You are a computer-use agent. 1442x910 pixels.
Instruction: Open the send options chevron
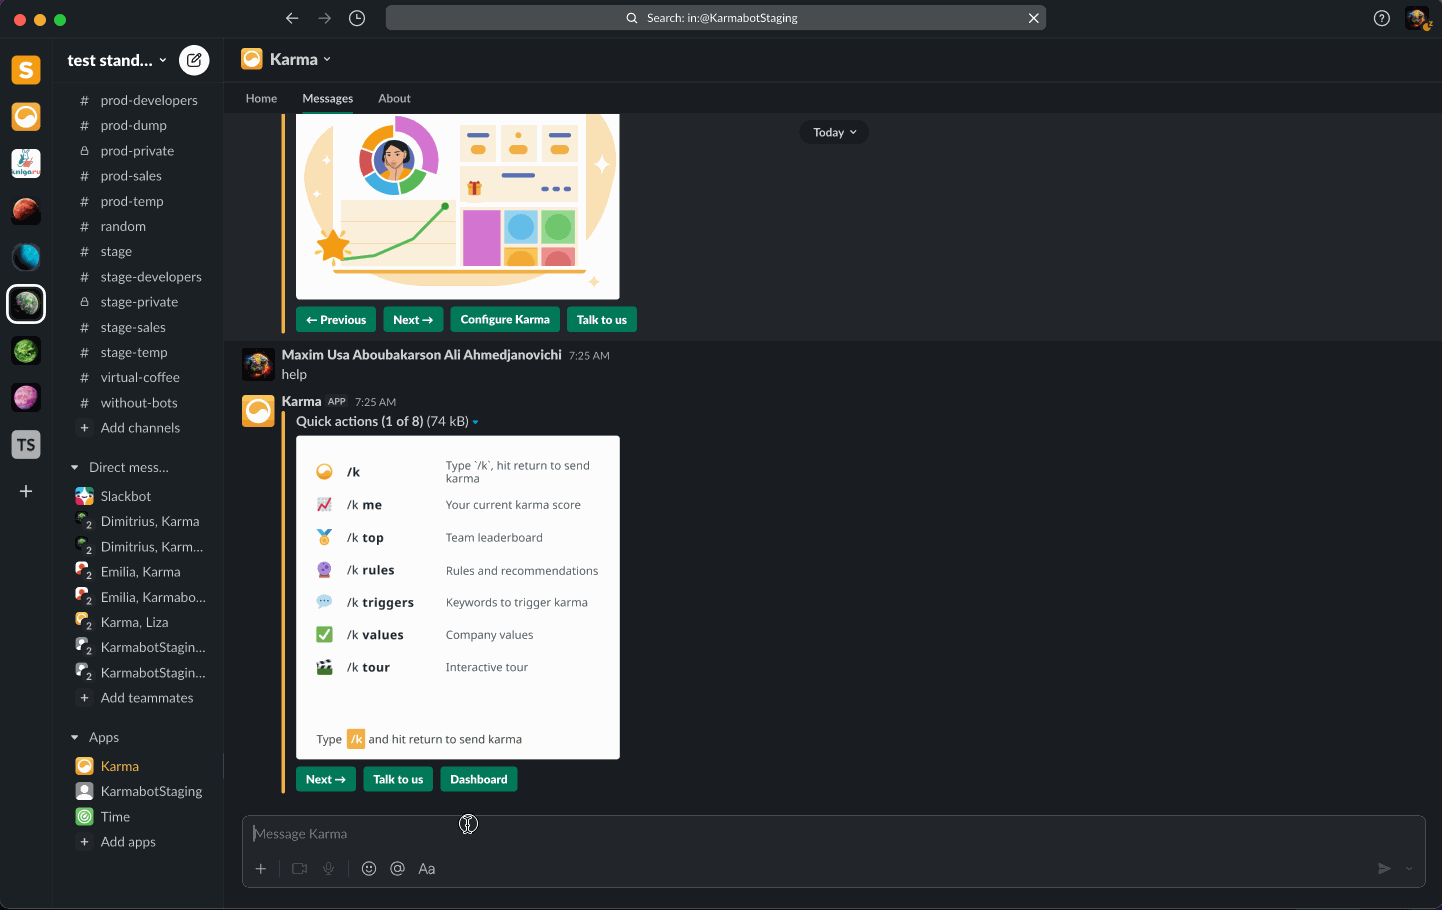click(1409, 869)
